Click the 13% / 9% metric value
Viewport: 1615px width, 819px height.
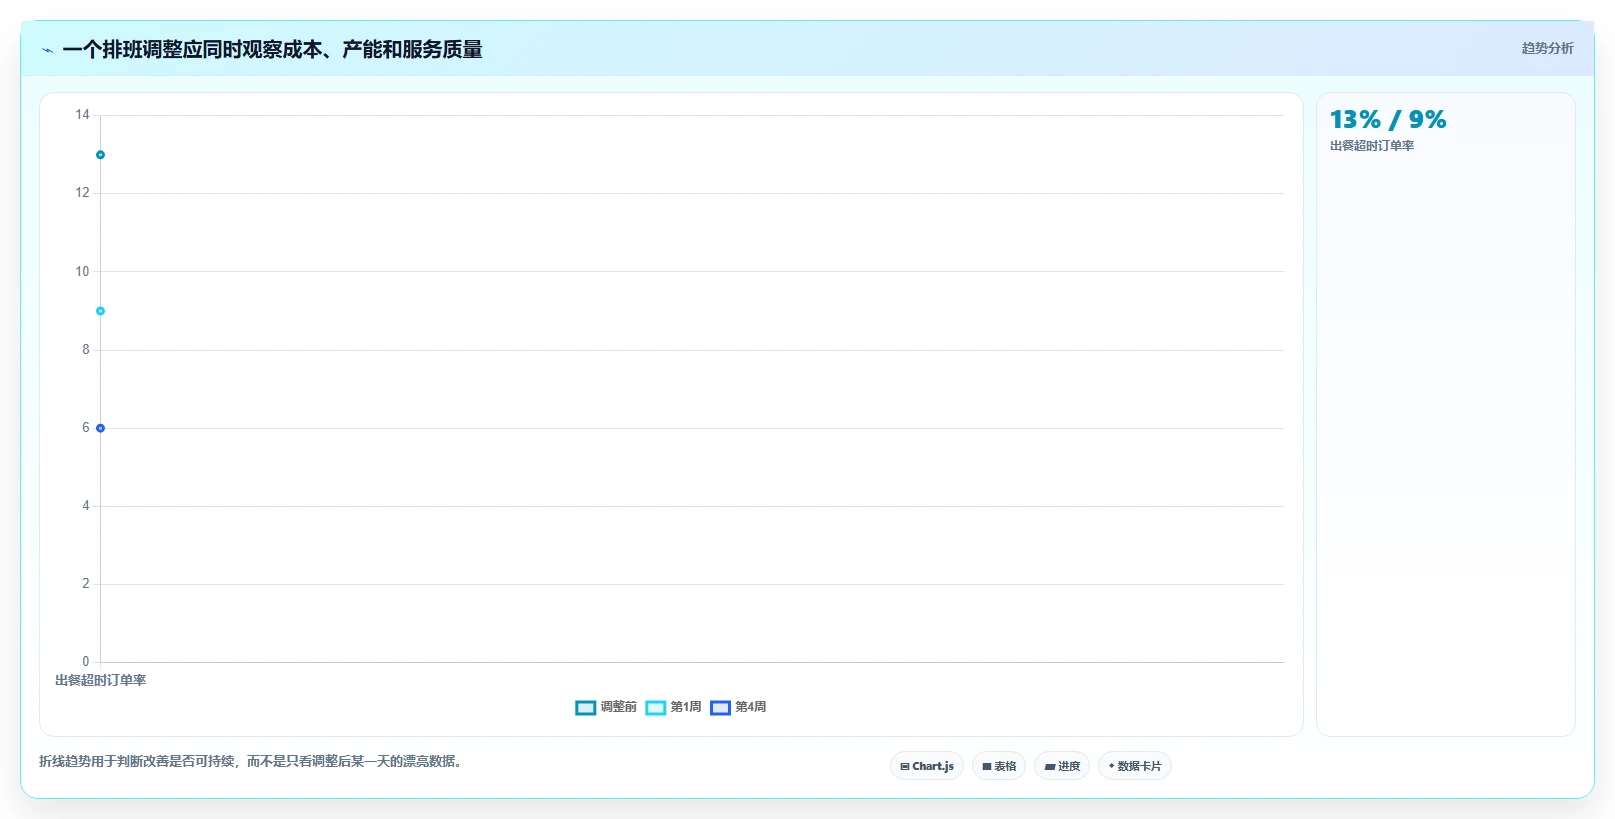pyautogui.click(x=1388, y=120)
